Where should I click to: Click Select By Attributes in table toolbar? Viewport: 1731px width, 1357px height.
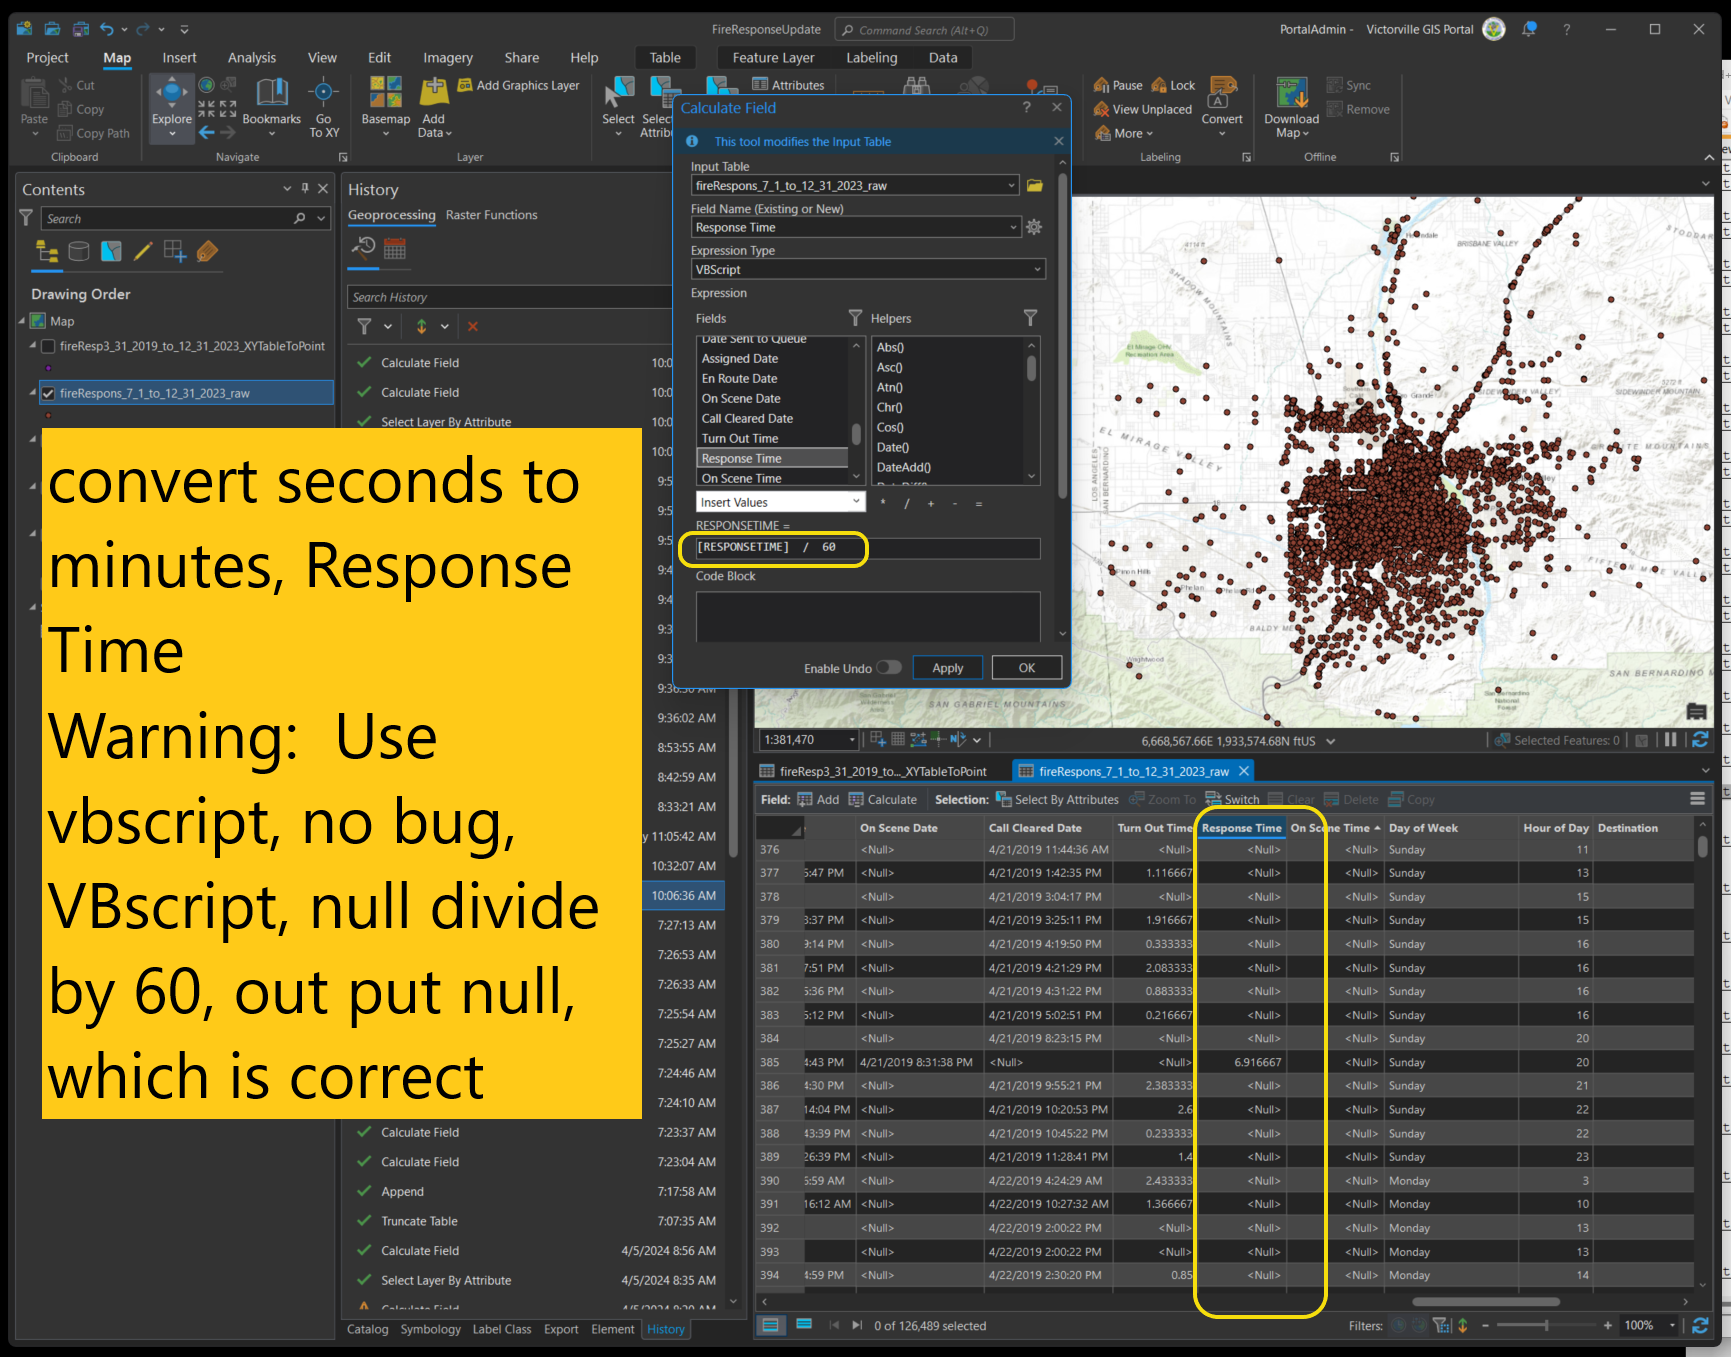coord(1057,799)
